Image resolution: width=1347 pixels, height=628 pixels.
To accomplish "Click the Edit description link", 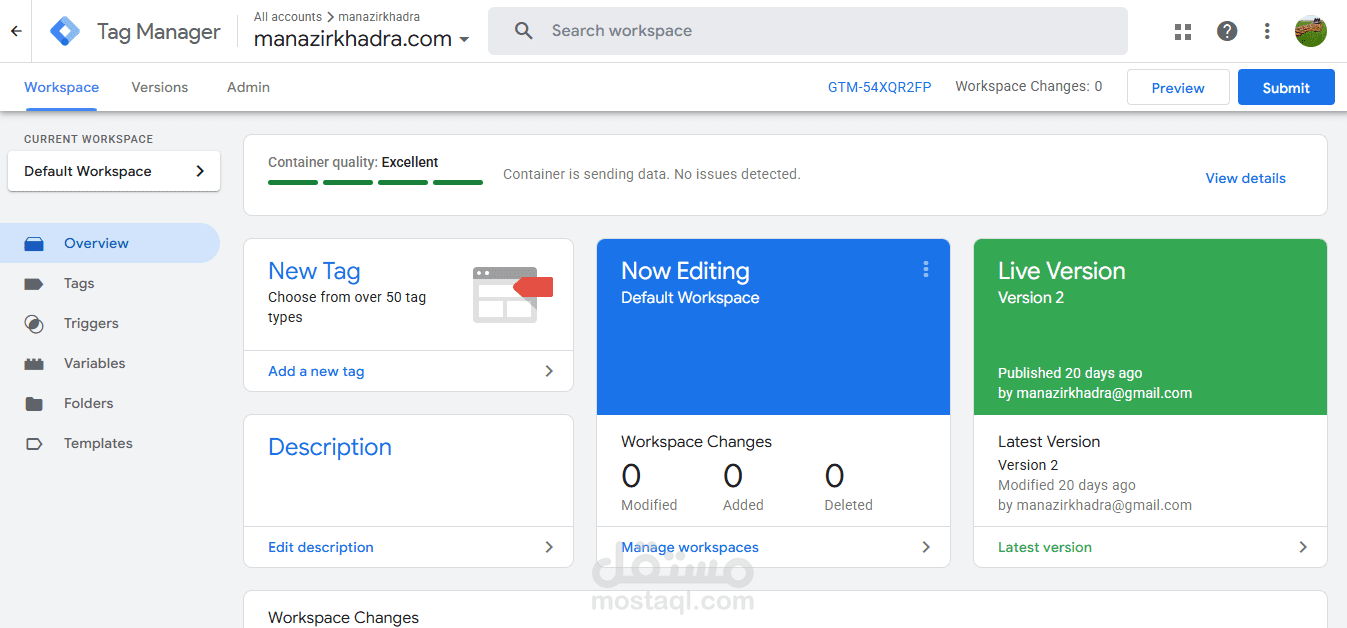I will [x=321, y=547].
